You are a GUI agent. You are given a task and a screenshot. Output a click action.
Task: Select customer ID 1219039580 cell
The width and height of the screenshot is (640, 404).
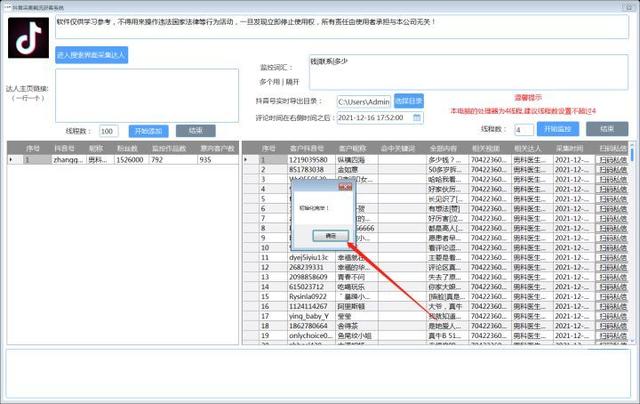click(312, 160)
